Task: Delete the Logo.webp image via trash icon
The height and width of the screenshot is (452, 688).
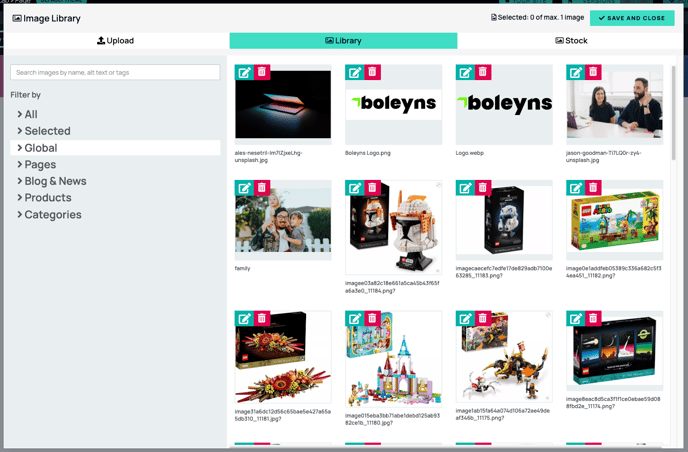Action: coord(483,72)
